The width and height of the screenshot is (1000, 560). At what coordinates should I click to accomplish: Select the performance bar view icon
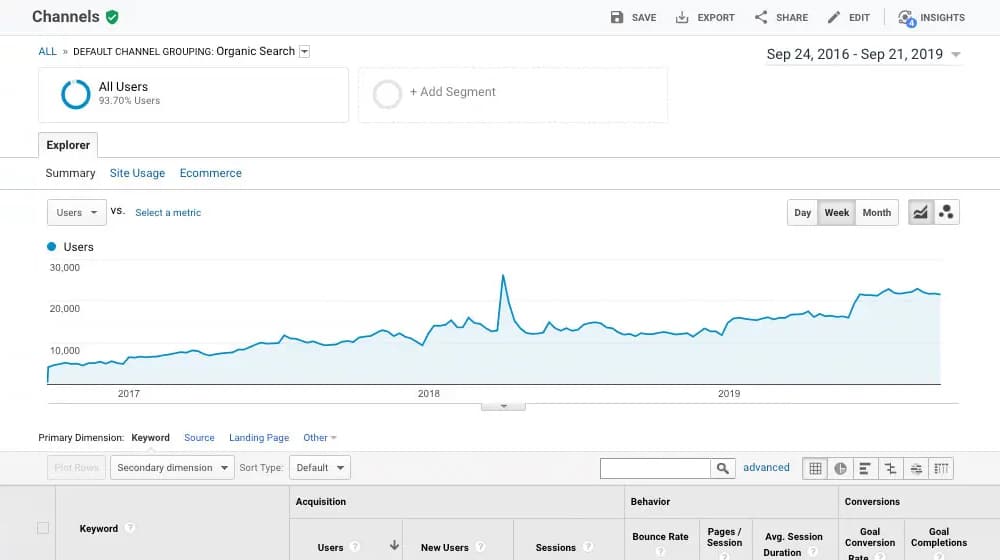pyautogui.click(x=865, y=468)
